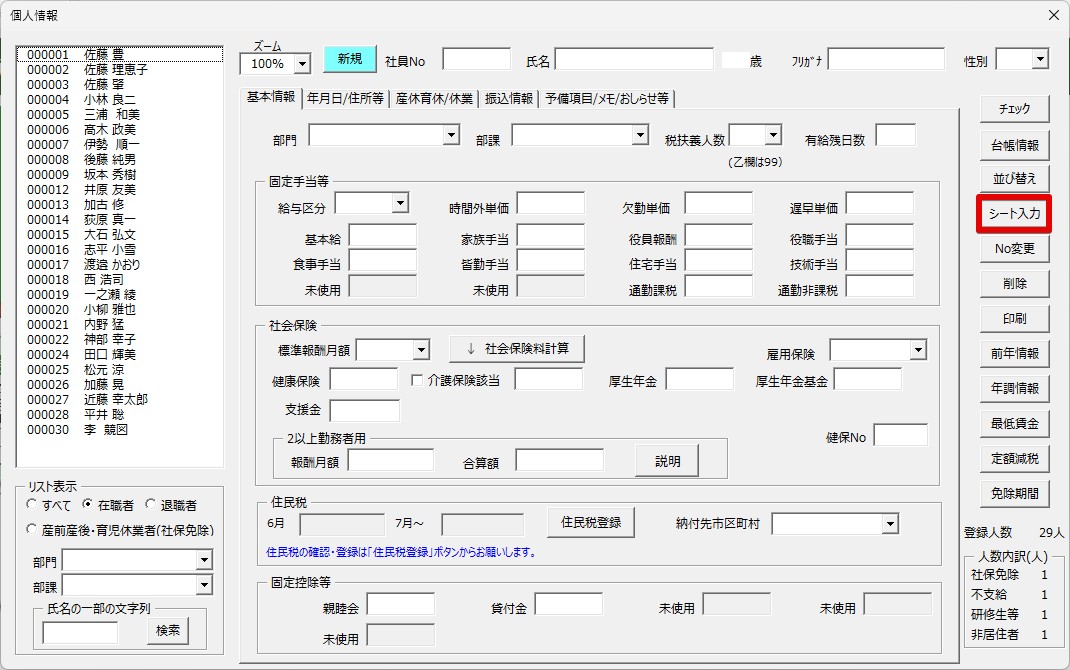Screen dimensions: 1070x670
Task: Select the 退職者 radio button
Action: (x=171, y=505)
